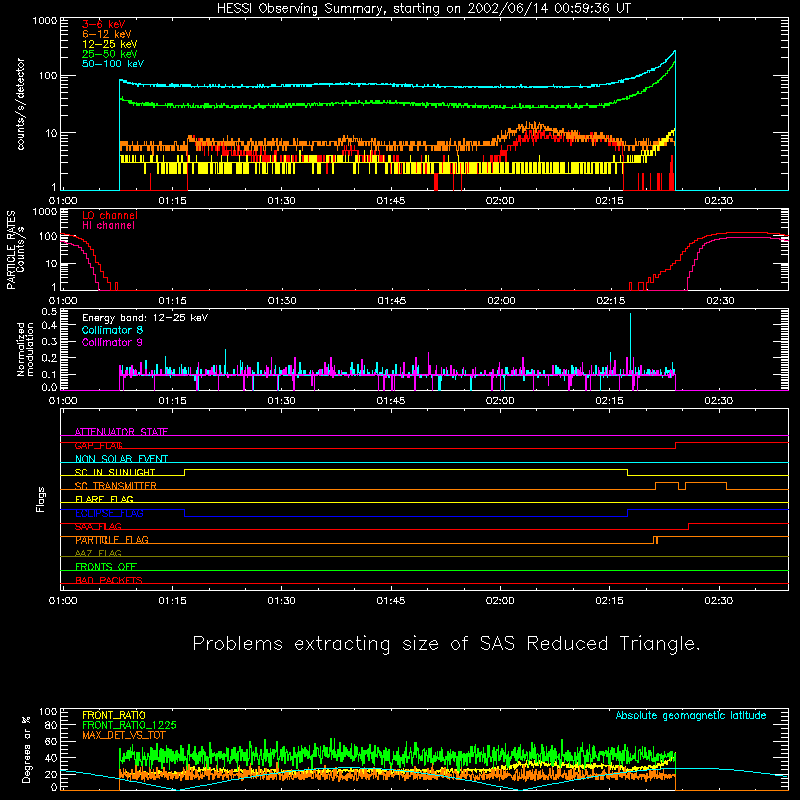Click the FRONT_RATIO legend label
800x800 pixels.
114,715
